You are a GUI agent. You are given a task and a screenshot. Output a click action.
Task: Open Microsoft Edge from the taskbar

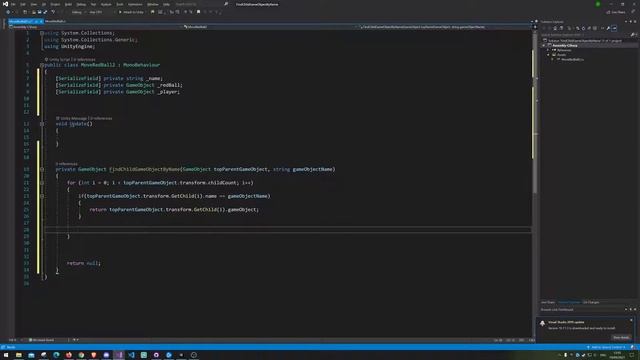tap(56, 355)
